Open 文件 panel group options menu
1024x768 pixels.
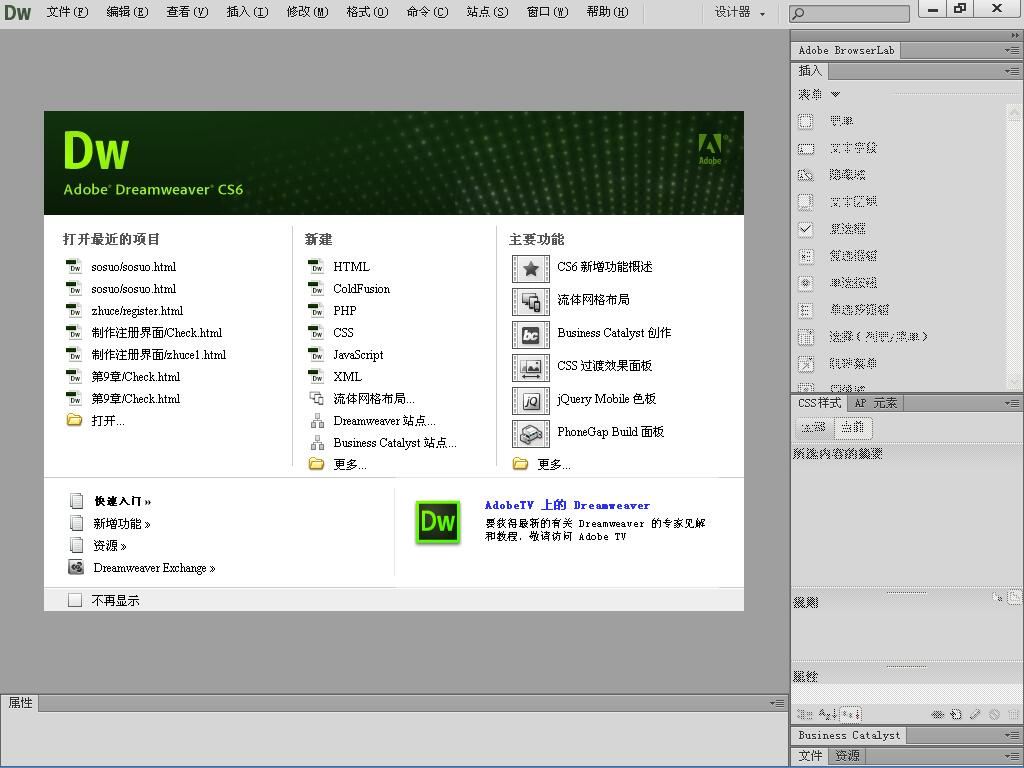[1012, 756]
